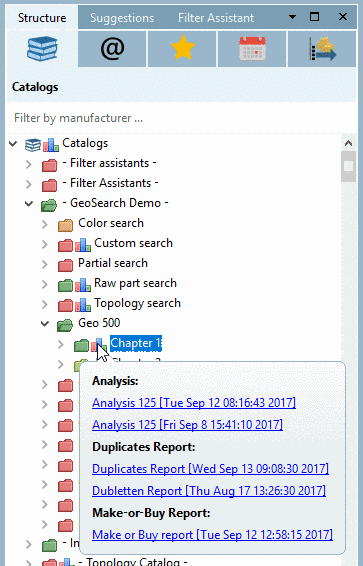Click the Raw part search green folder icon
Screen dimensions: 363x566
click(65, 285)
